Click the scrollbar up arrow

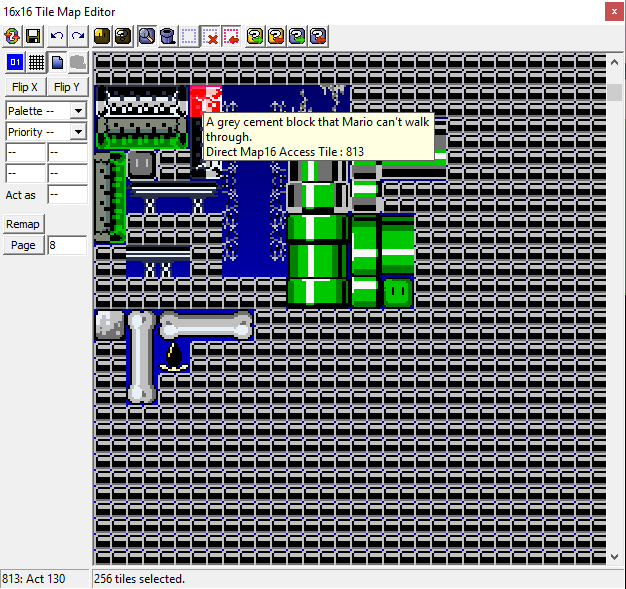(614, 62)
